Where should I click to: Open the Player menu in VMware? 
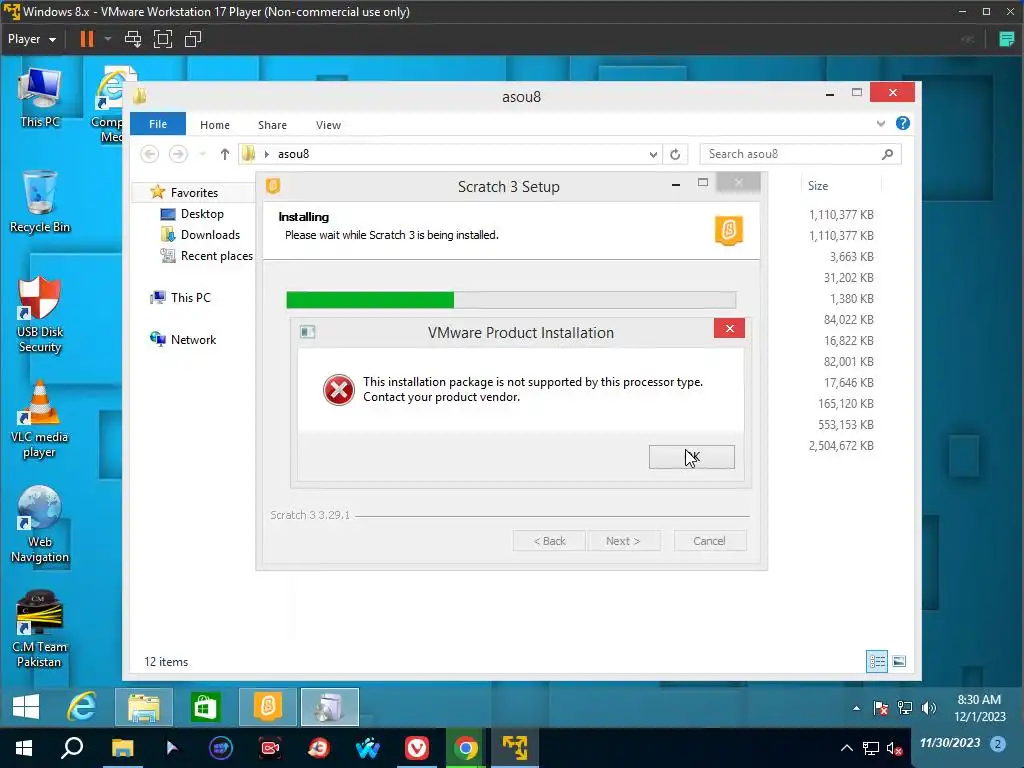click(31, 39)
